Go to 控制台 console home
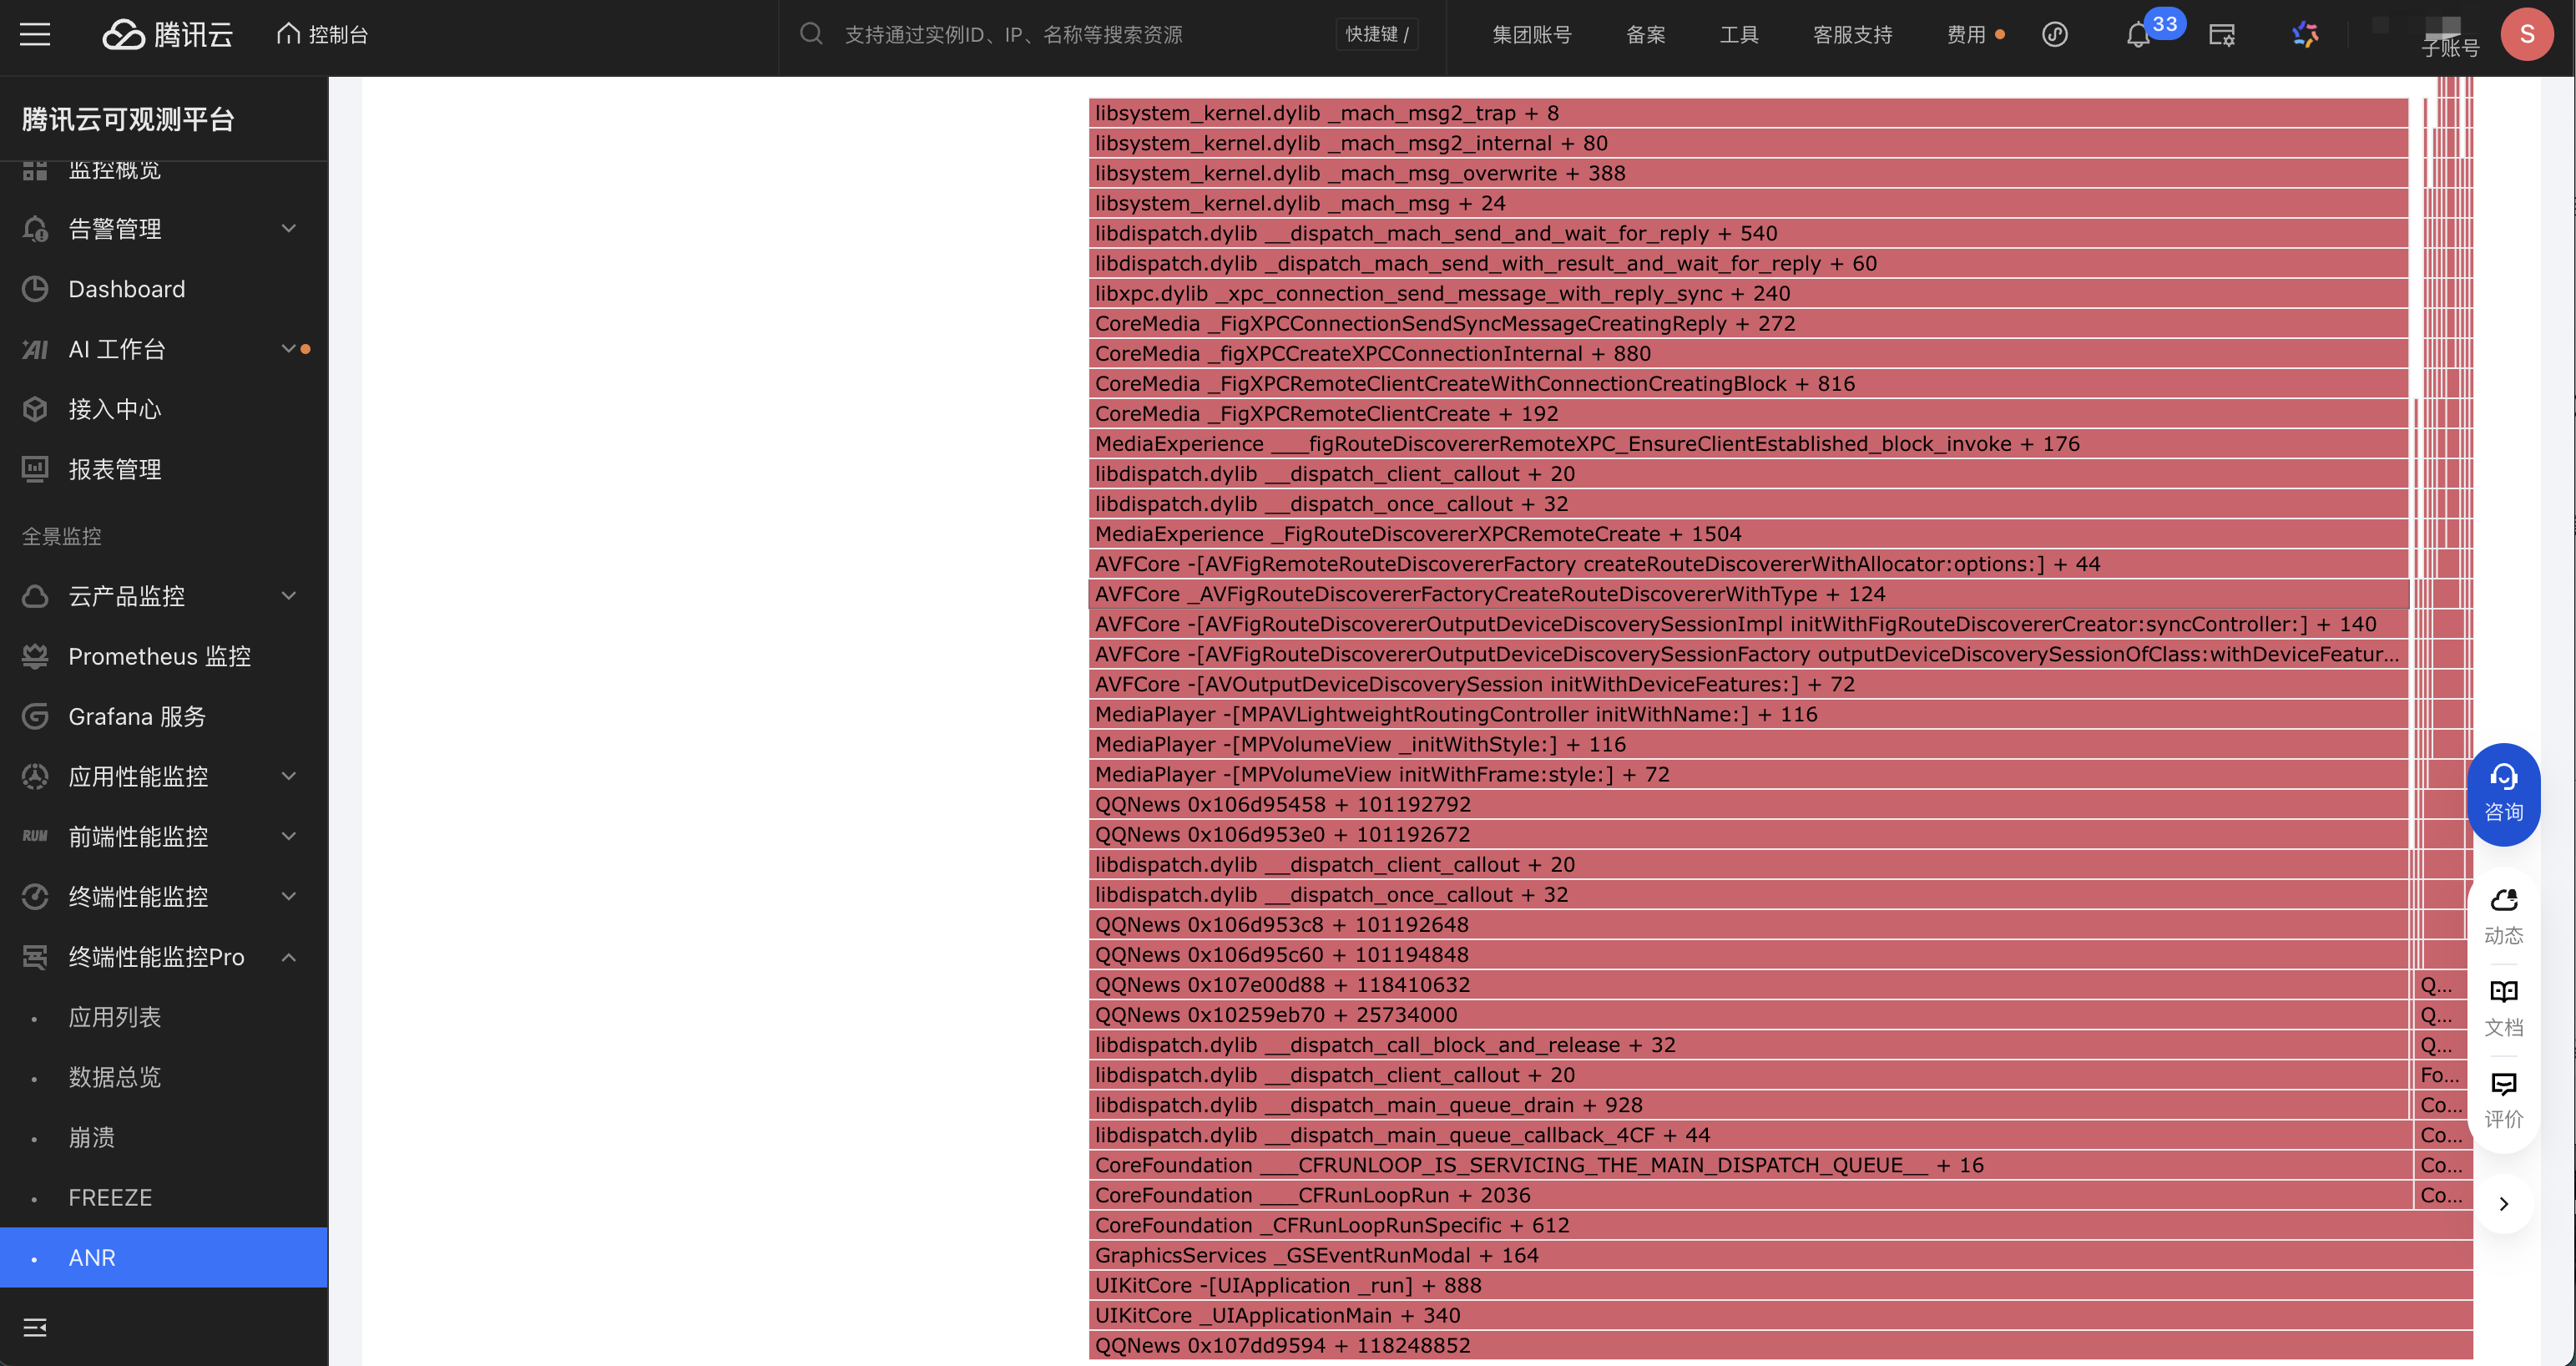Image resolution: width=2576 pixels, height=1366 pixels. pyautogui.click(x=323, y=35)
